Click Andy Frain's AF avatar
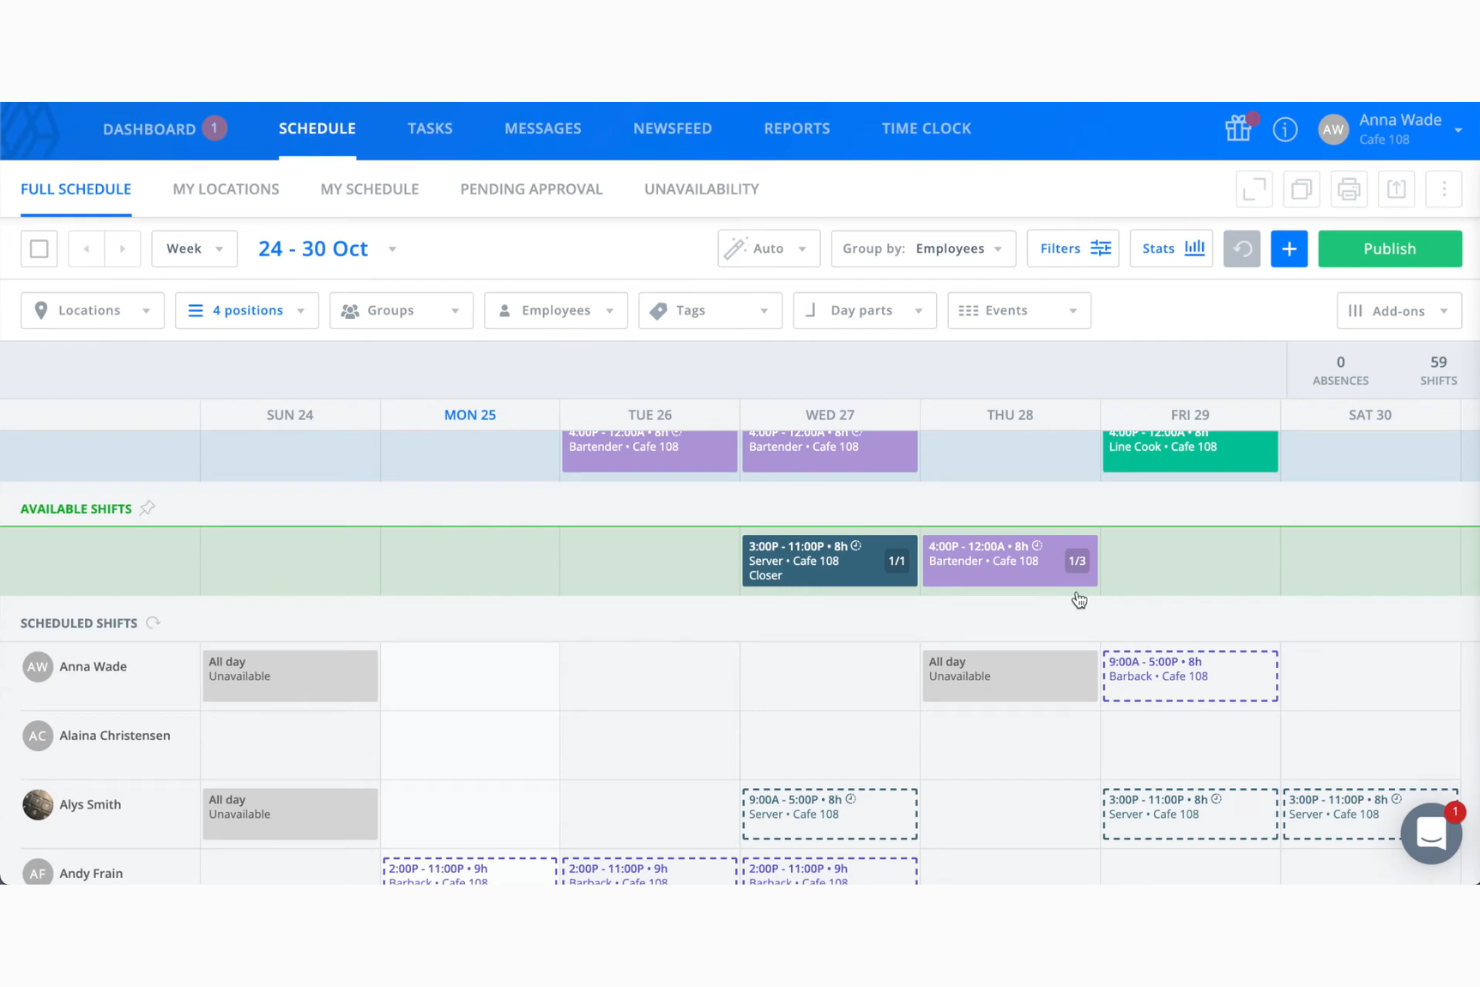The height and width of the screenshot is (987, 1480). click(x=38, y=873)
